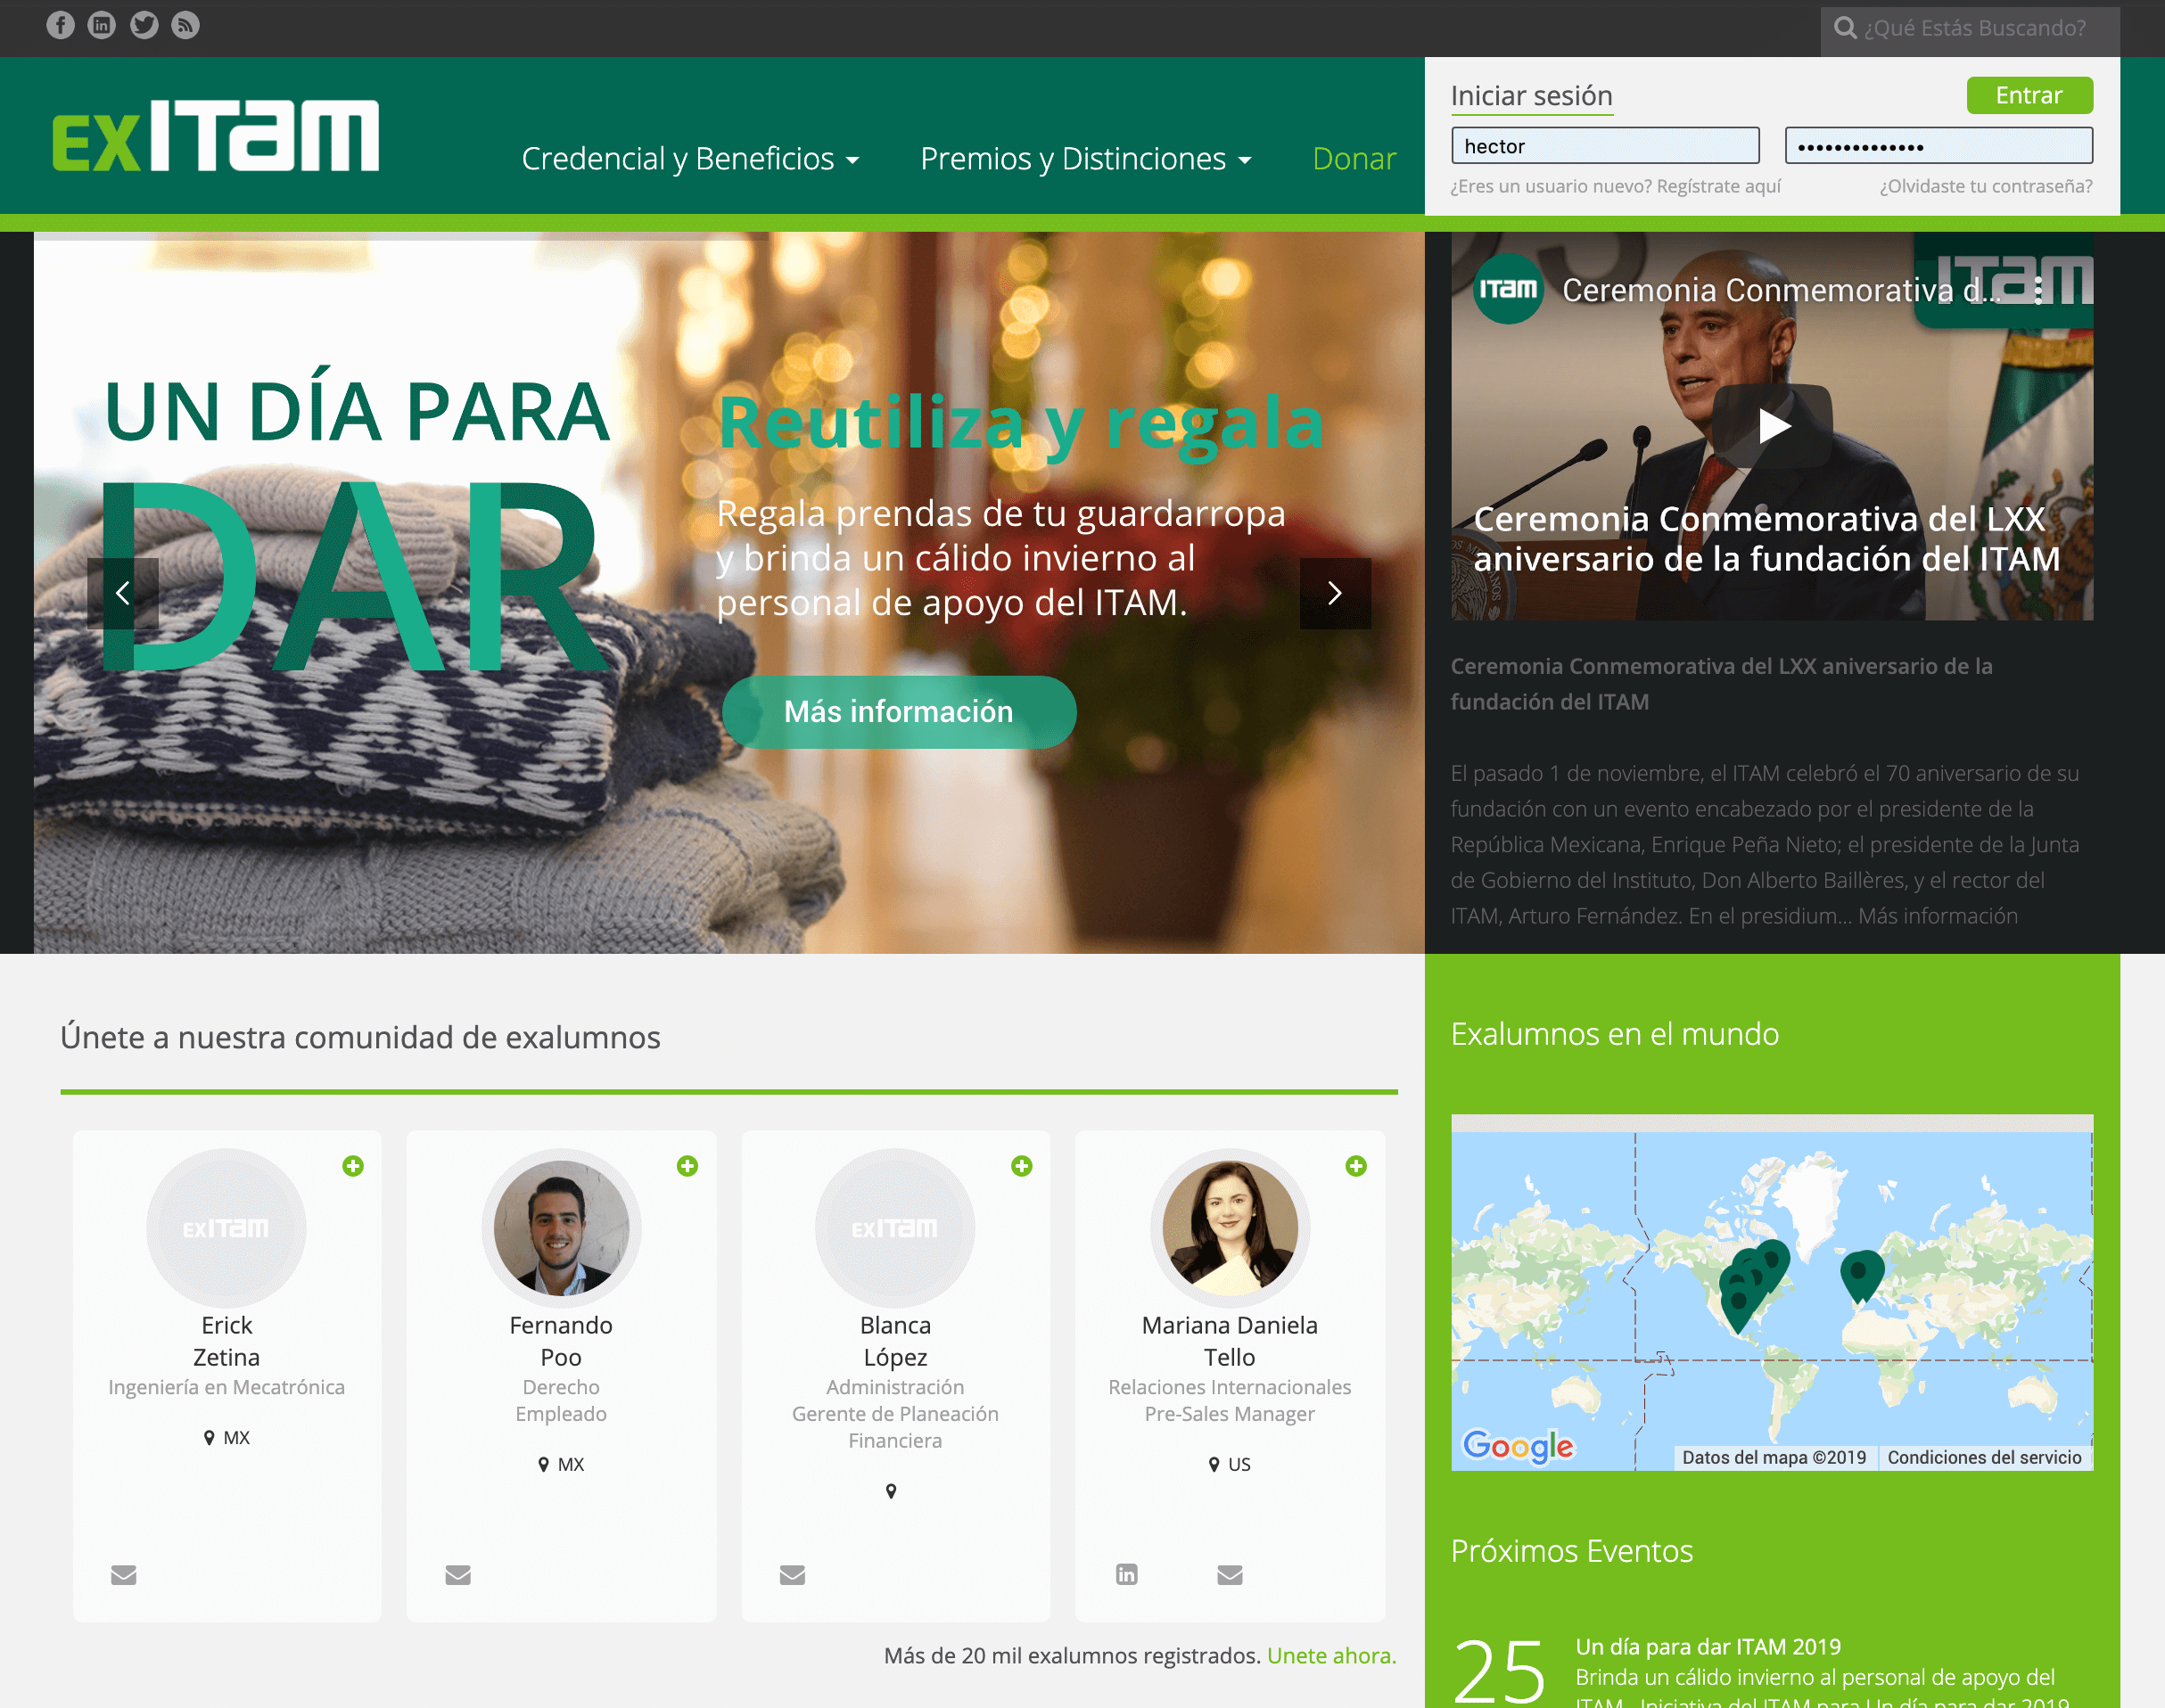Go to previous carousel slide arrow
This screenshot has width=2165, height=1708.
click(x=123, y=593)
